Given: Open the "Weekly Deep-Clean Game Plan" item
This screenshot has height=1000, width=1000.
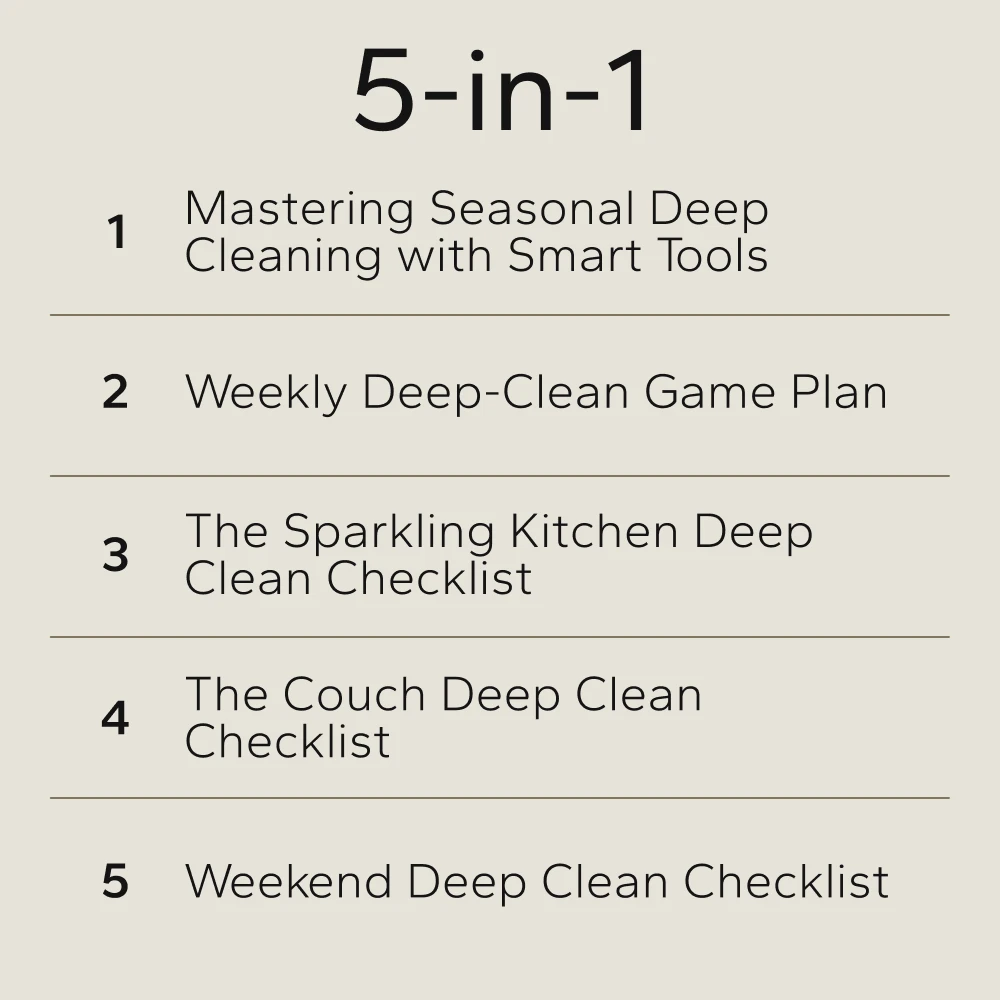Looking at the screenshot, I should 536,392.
